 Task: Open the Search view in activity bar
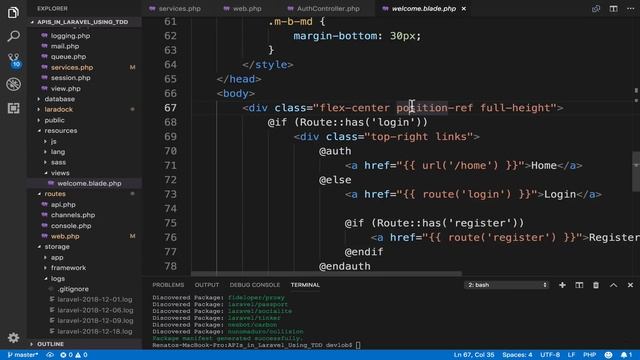tap(13, 36)
